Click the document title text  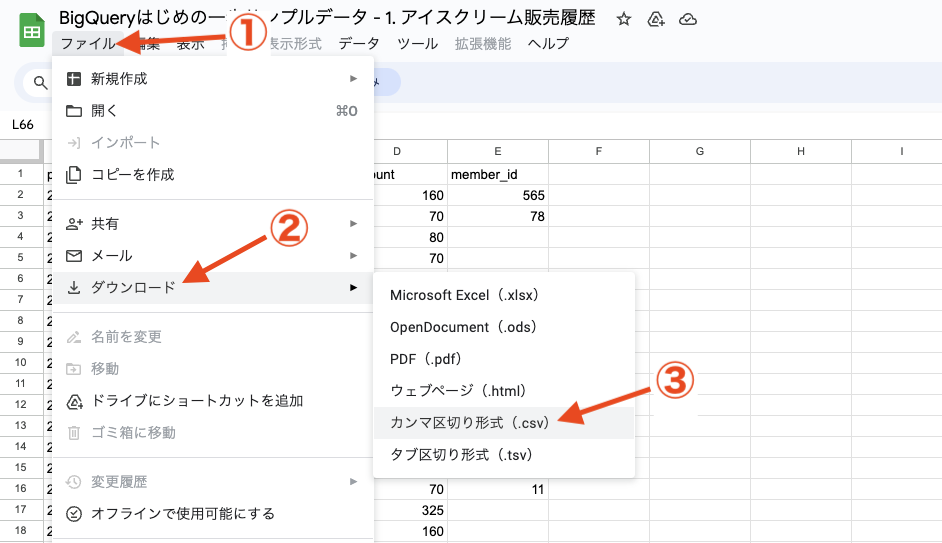point(327,17)
